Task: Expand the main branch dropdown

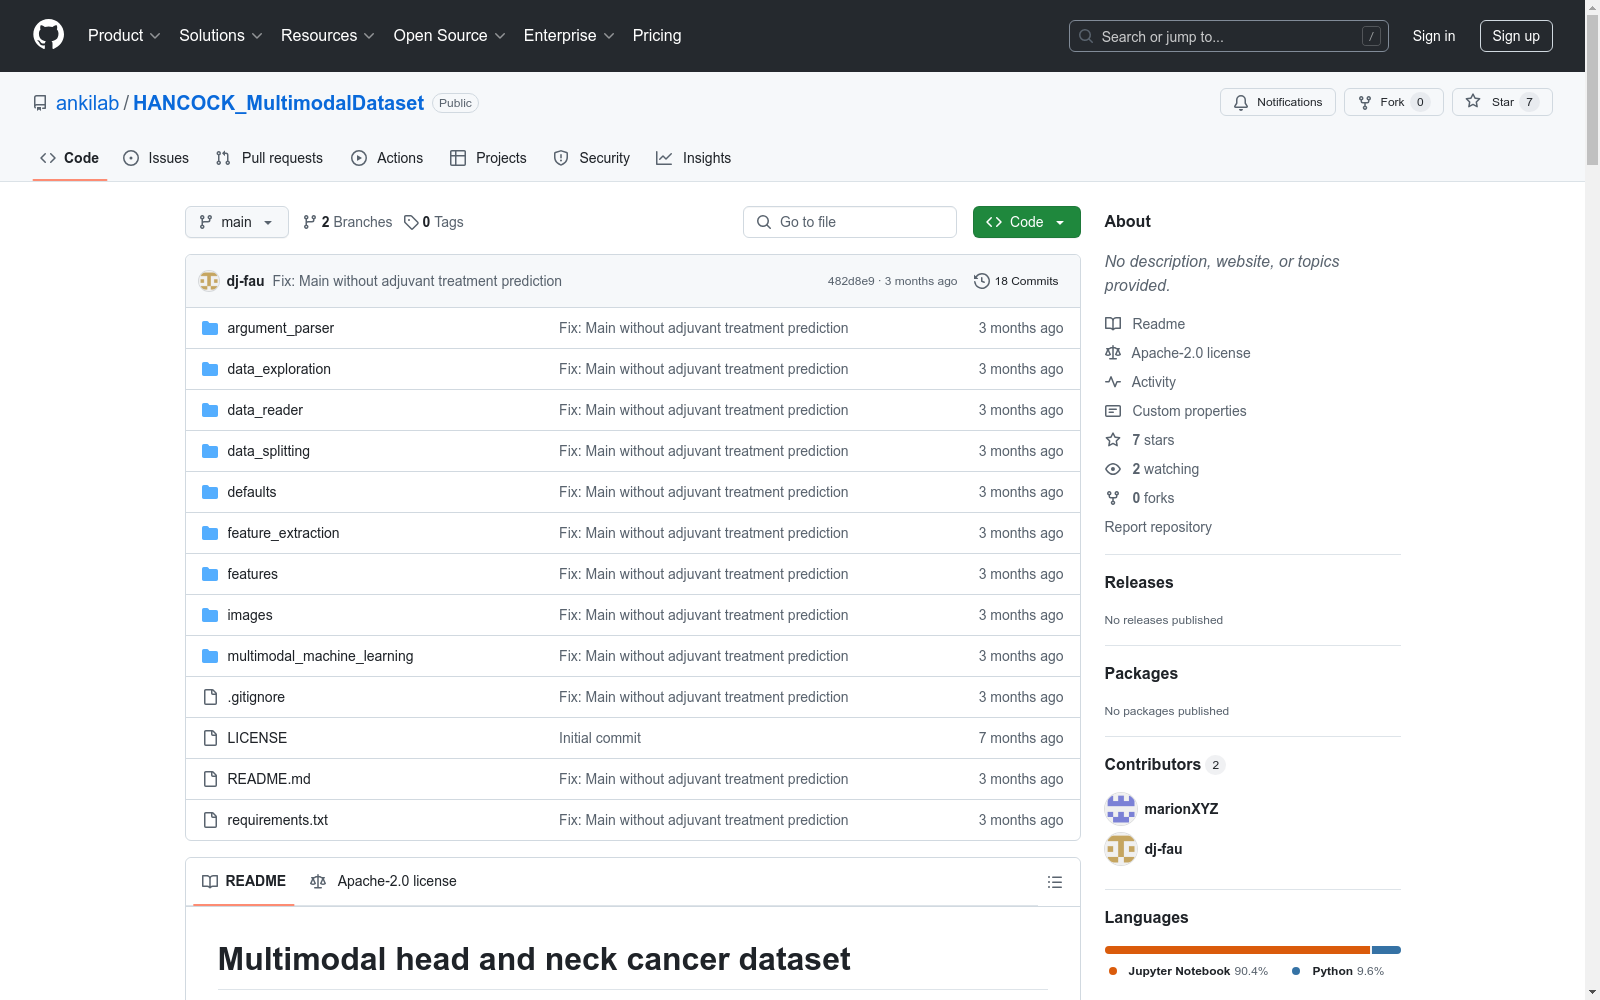Action: tap(236, 222)
